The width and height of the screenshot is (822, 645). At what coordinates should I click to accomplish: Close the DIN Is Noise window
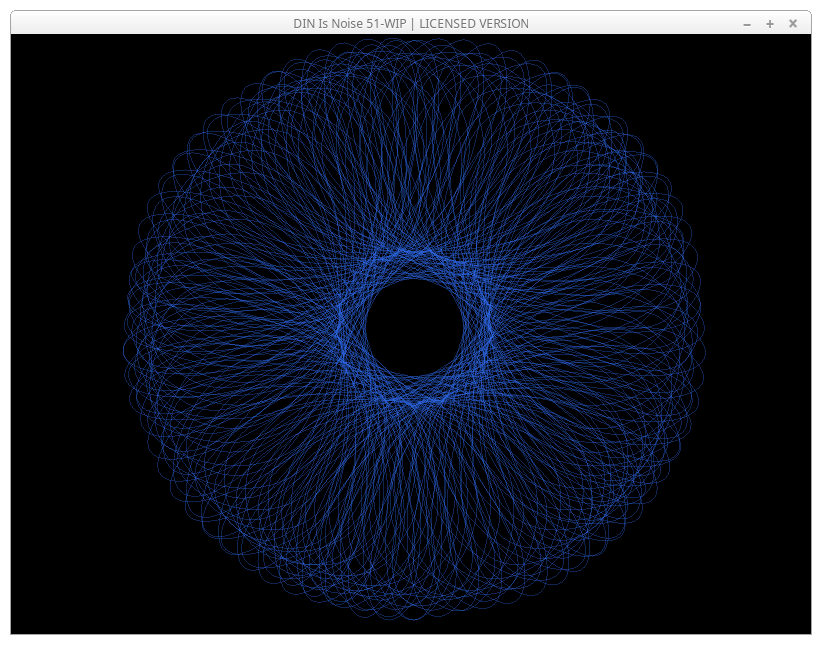pyautogui.click(x=793, y=24)
